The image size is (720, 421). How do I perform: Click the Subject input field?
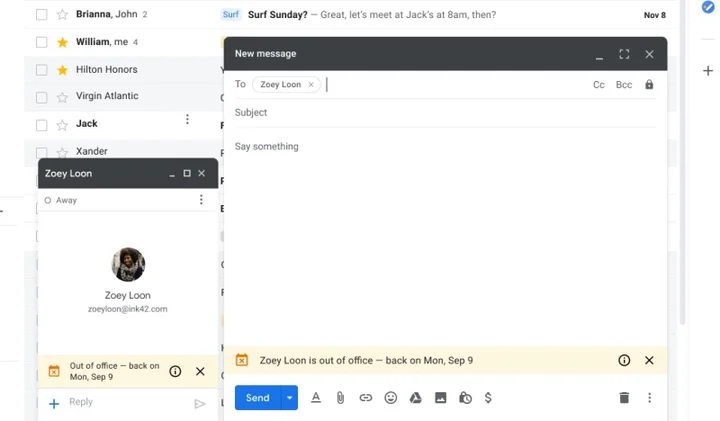click(x=445, y=112)
